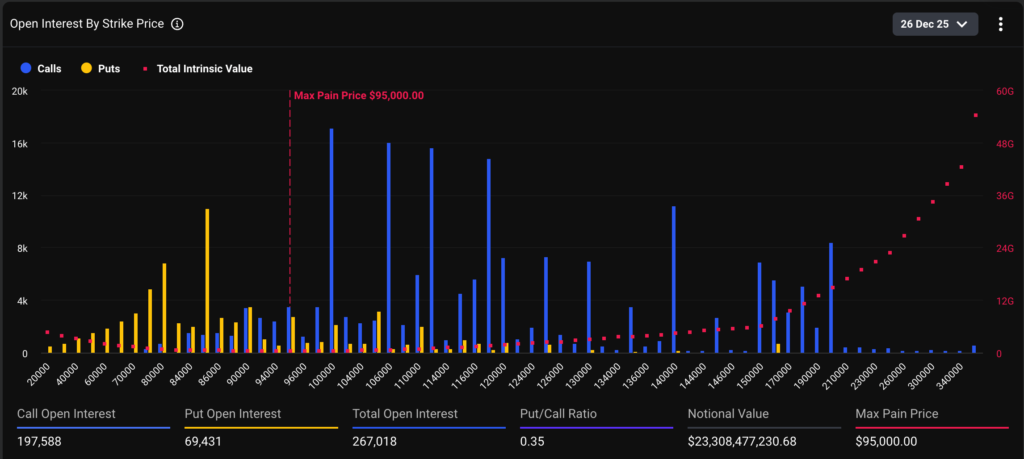Select the tallest yellow puts bar

point(207,280)
